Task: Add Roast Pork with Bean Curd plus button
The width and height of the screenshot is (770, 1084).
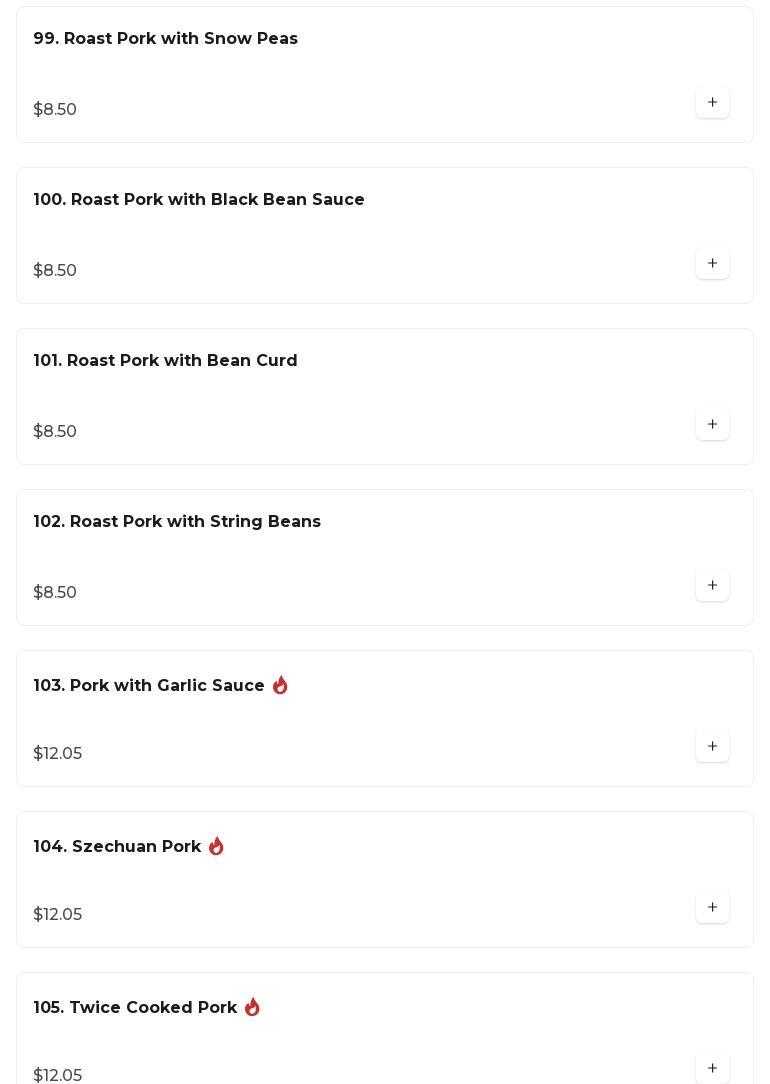Action: (712, 424)
